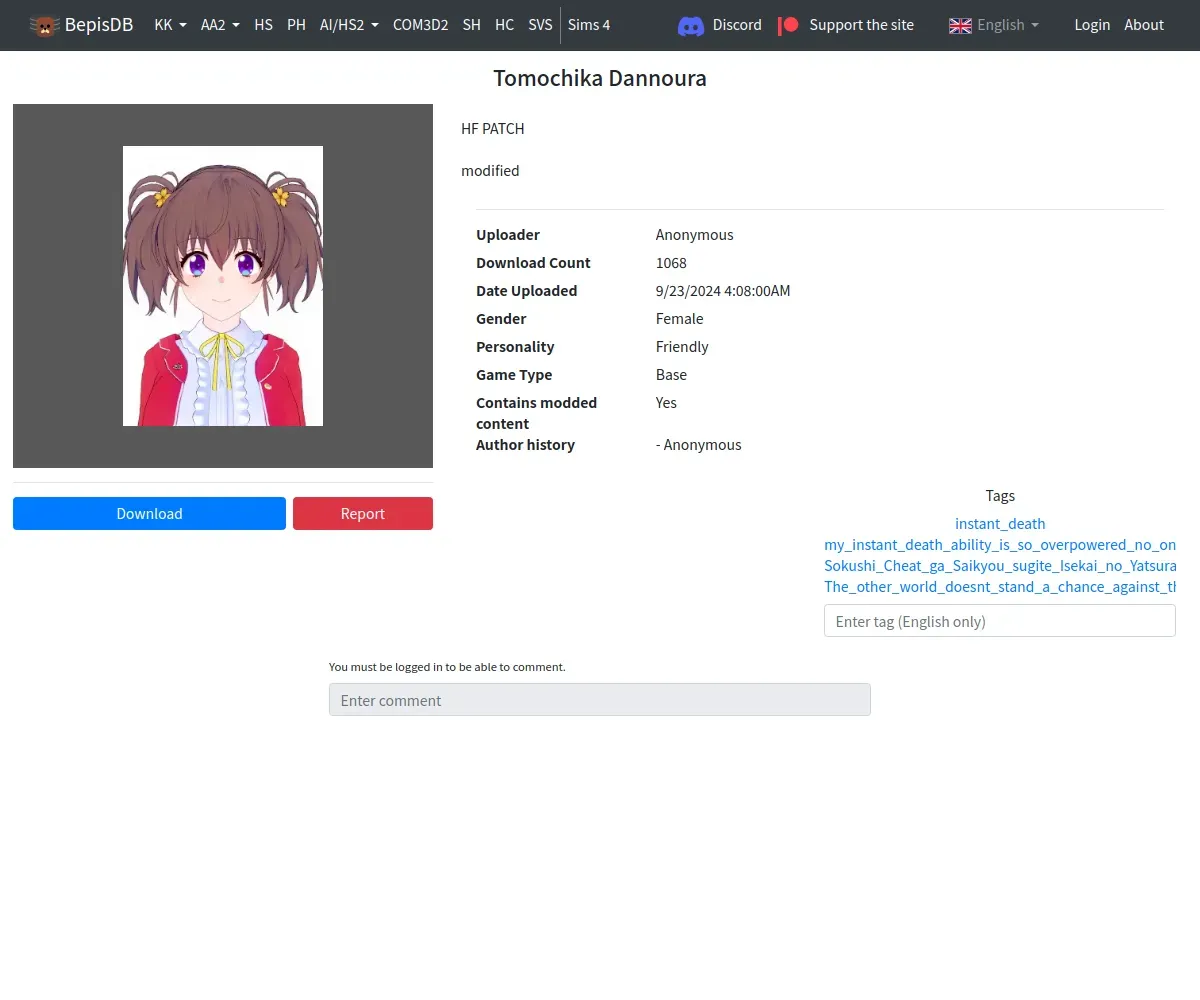Image resolution: width=1200 pixels, height=1000 pixels.
Task: Click the Enter comment field
Action: point(600,700)
